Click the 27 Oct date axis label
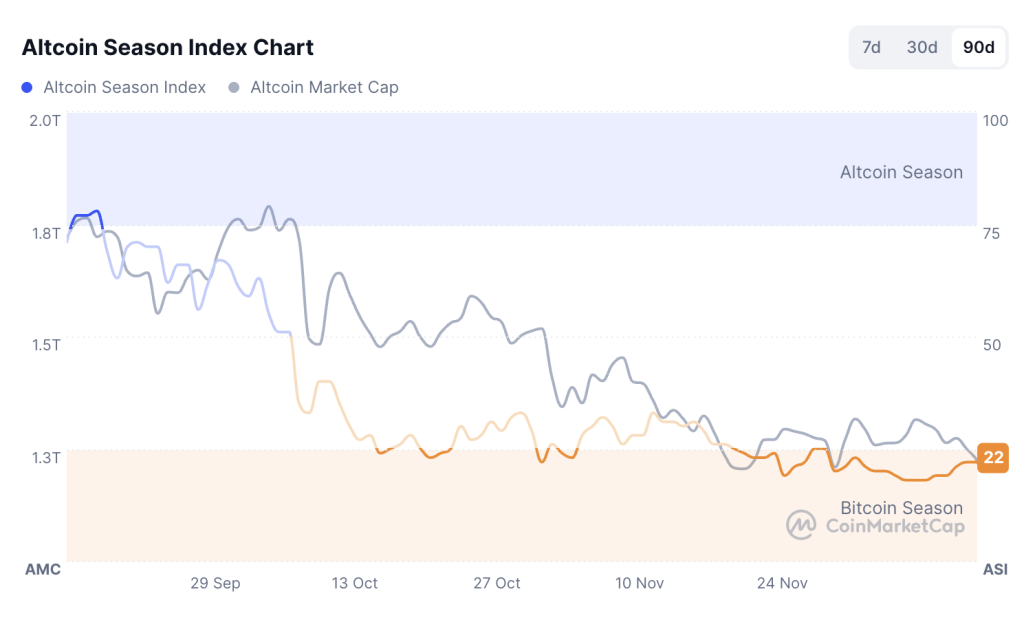1024x618 pixels. (x=497, y=583)
